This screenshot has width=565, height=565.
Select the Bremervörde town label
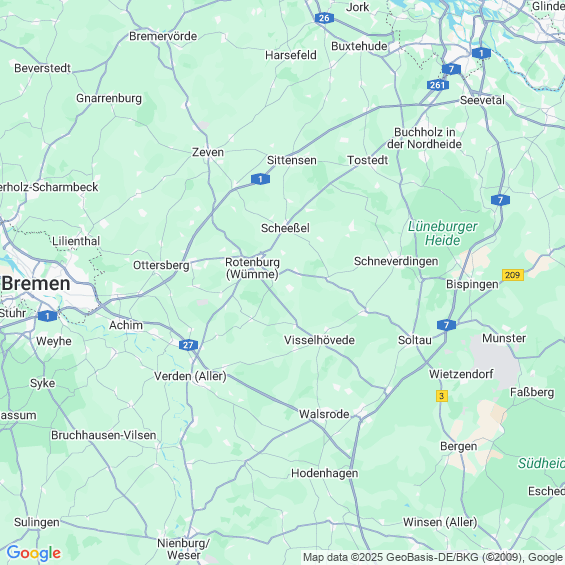click(x=163, y=36)
